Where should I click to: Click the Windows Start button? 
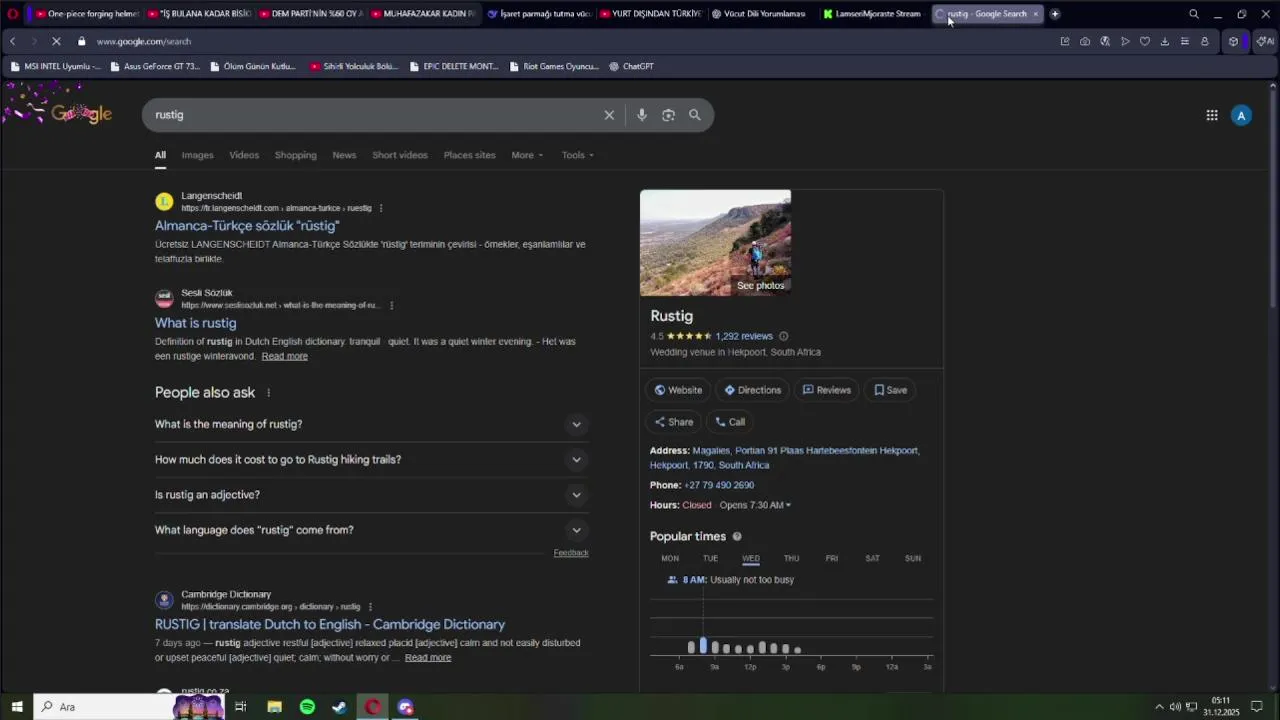(17, 707)
